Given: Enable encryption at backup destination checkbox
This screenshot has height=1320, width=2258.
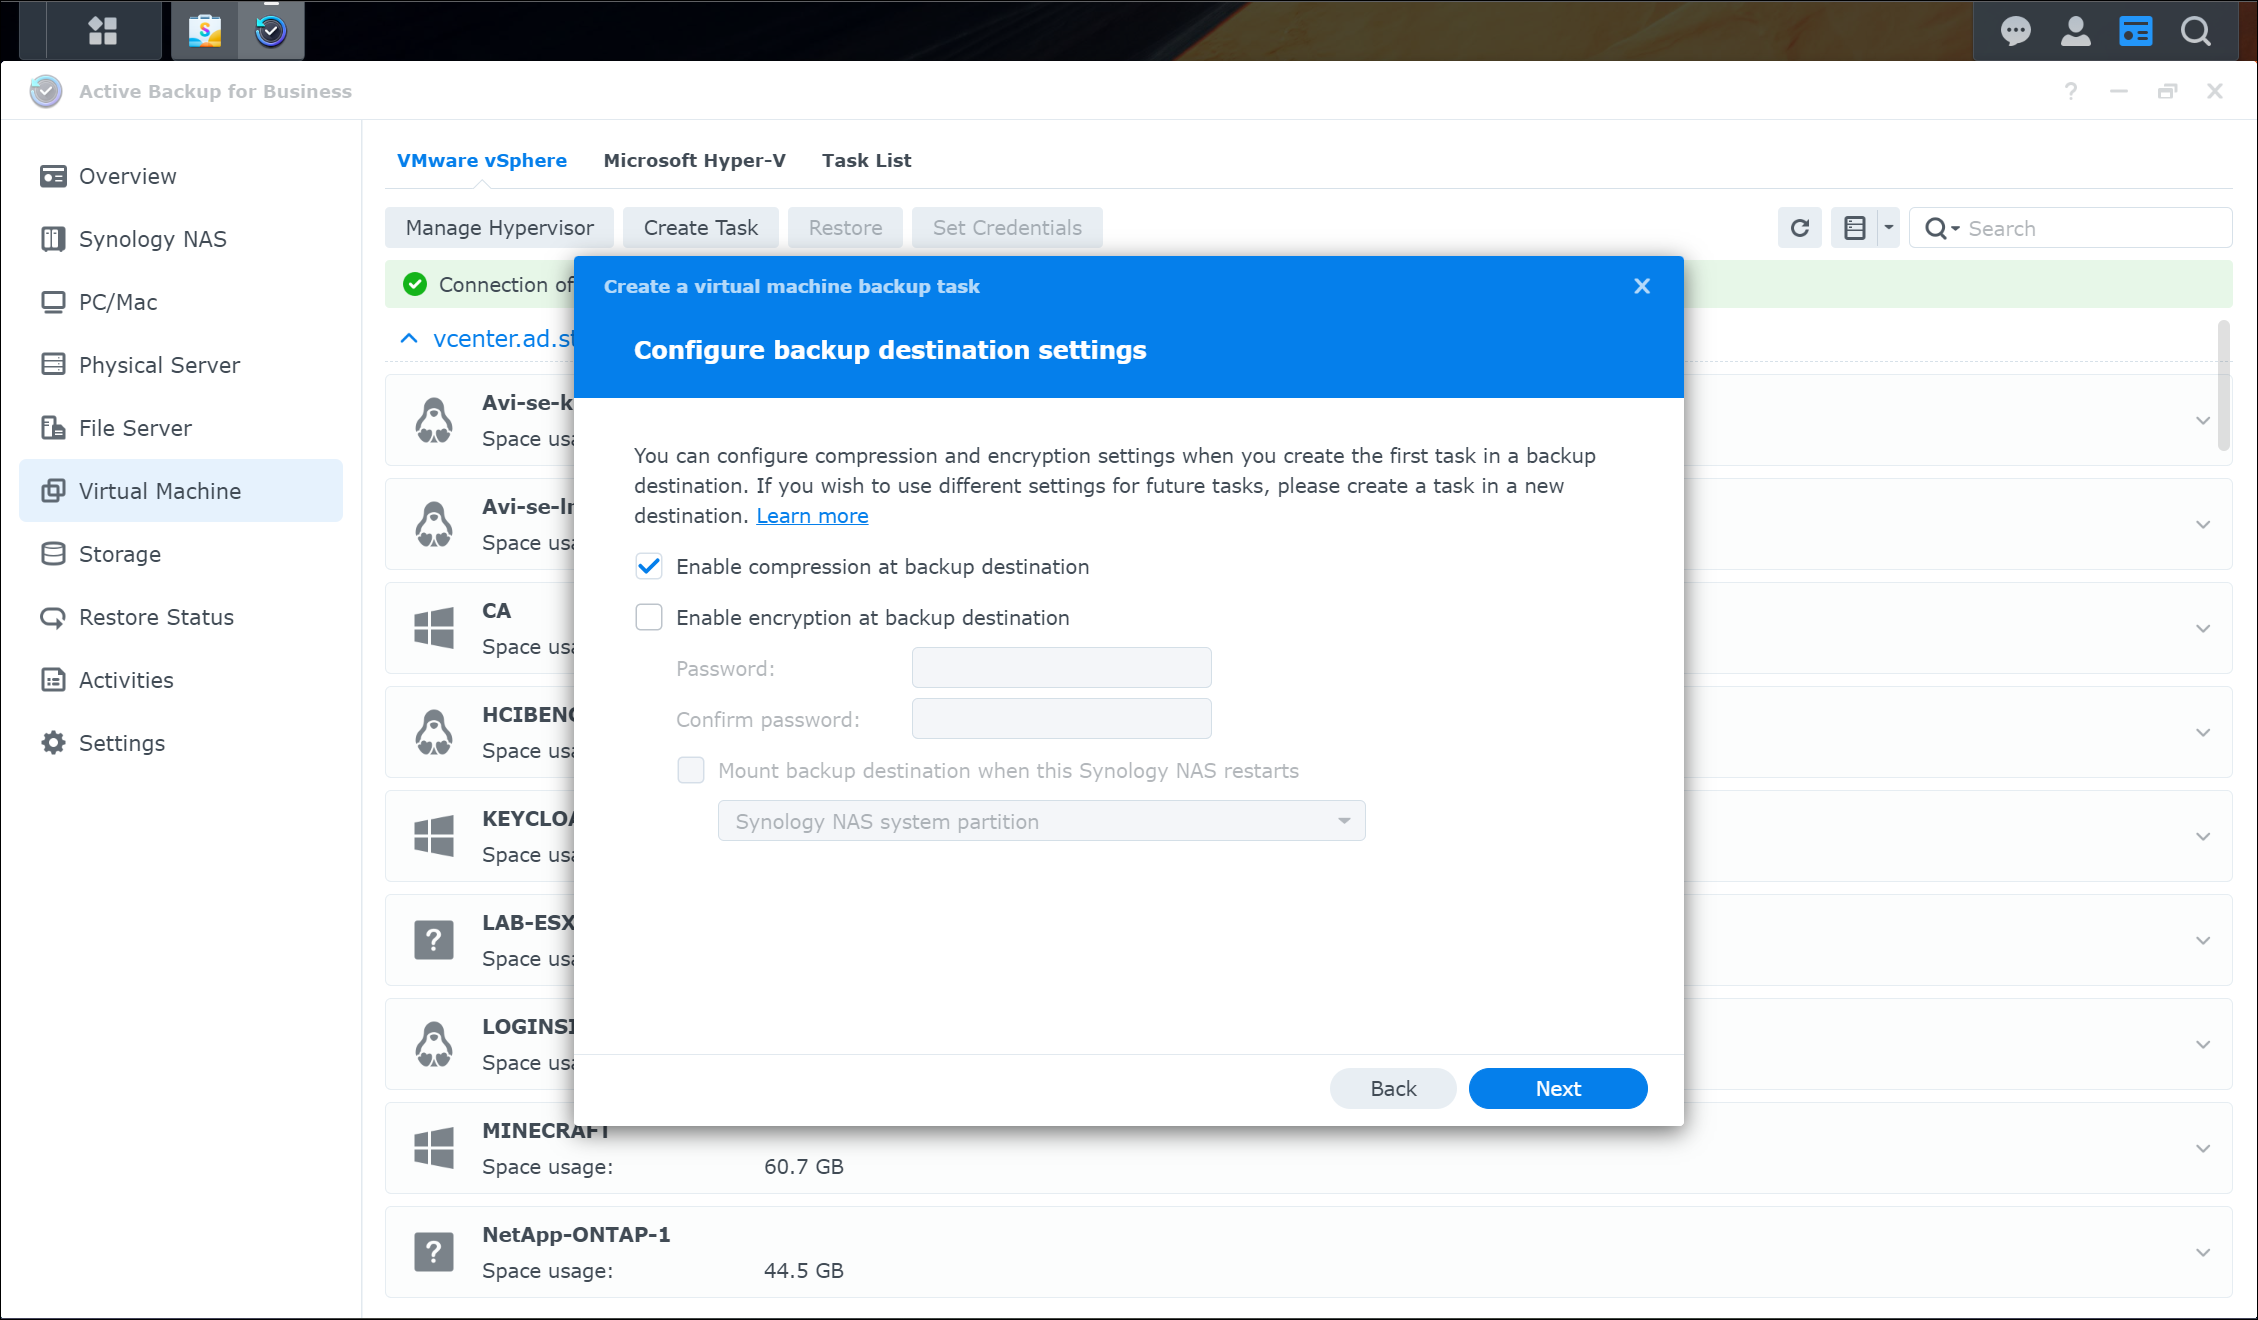Looking at the screenshot, I should [649, 618].
